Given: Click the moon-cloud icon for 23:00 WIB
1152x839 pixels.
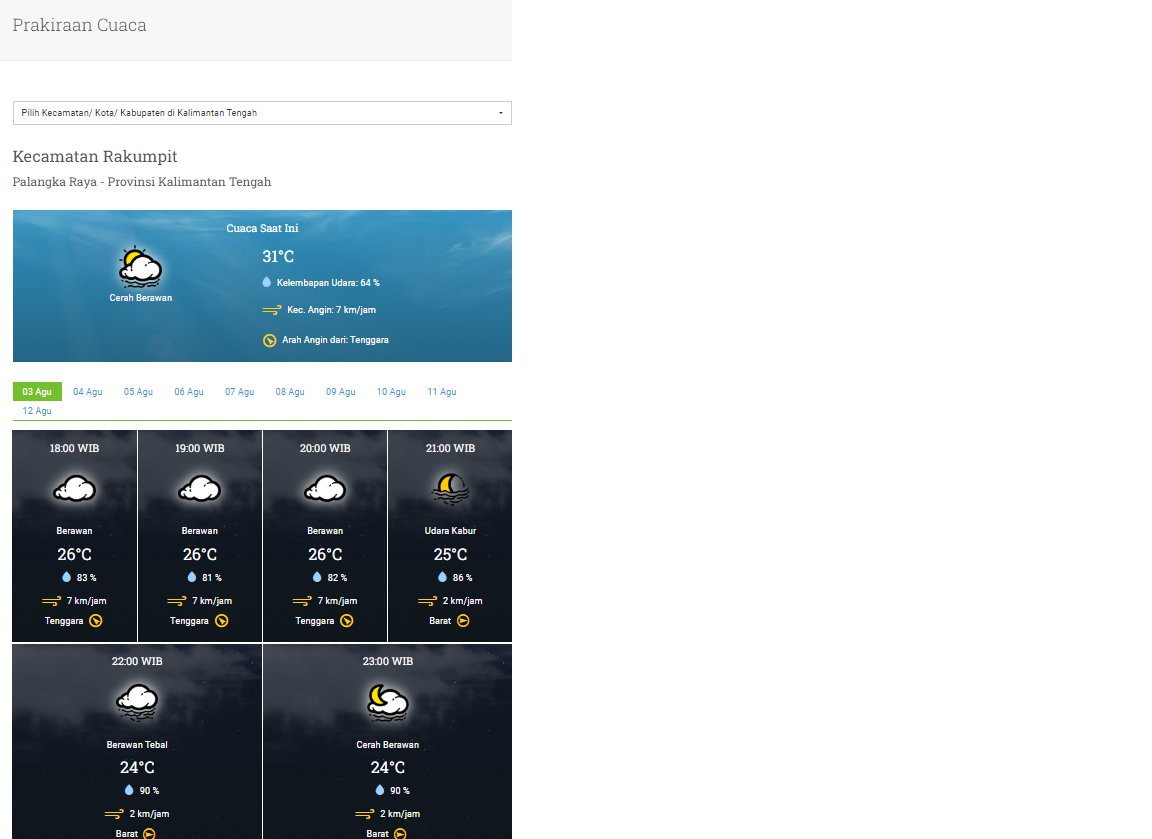Looking at the screenshot, I should click(x=388, y=702).
